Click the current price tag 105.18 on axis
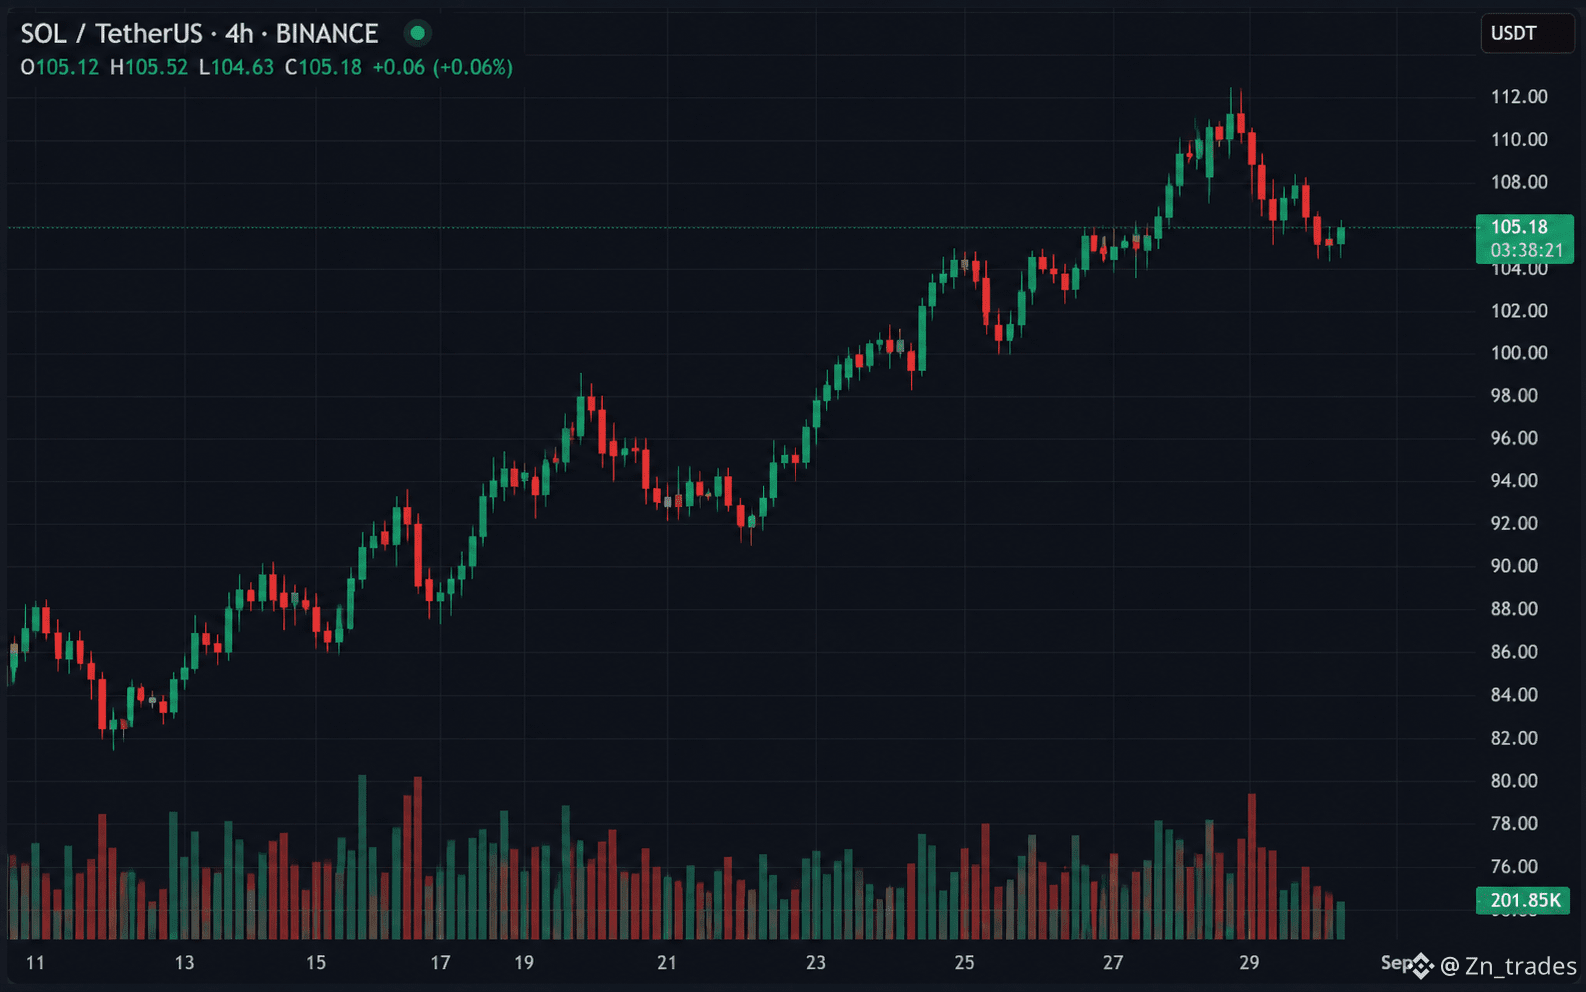 tap(1519, 227)
